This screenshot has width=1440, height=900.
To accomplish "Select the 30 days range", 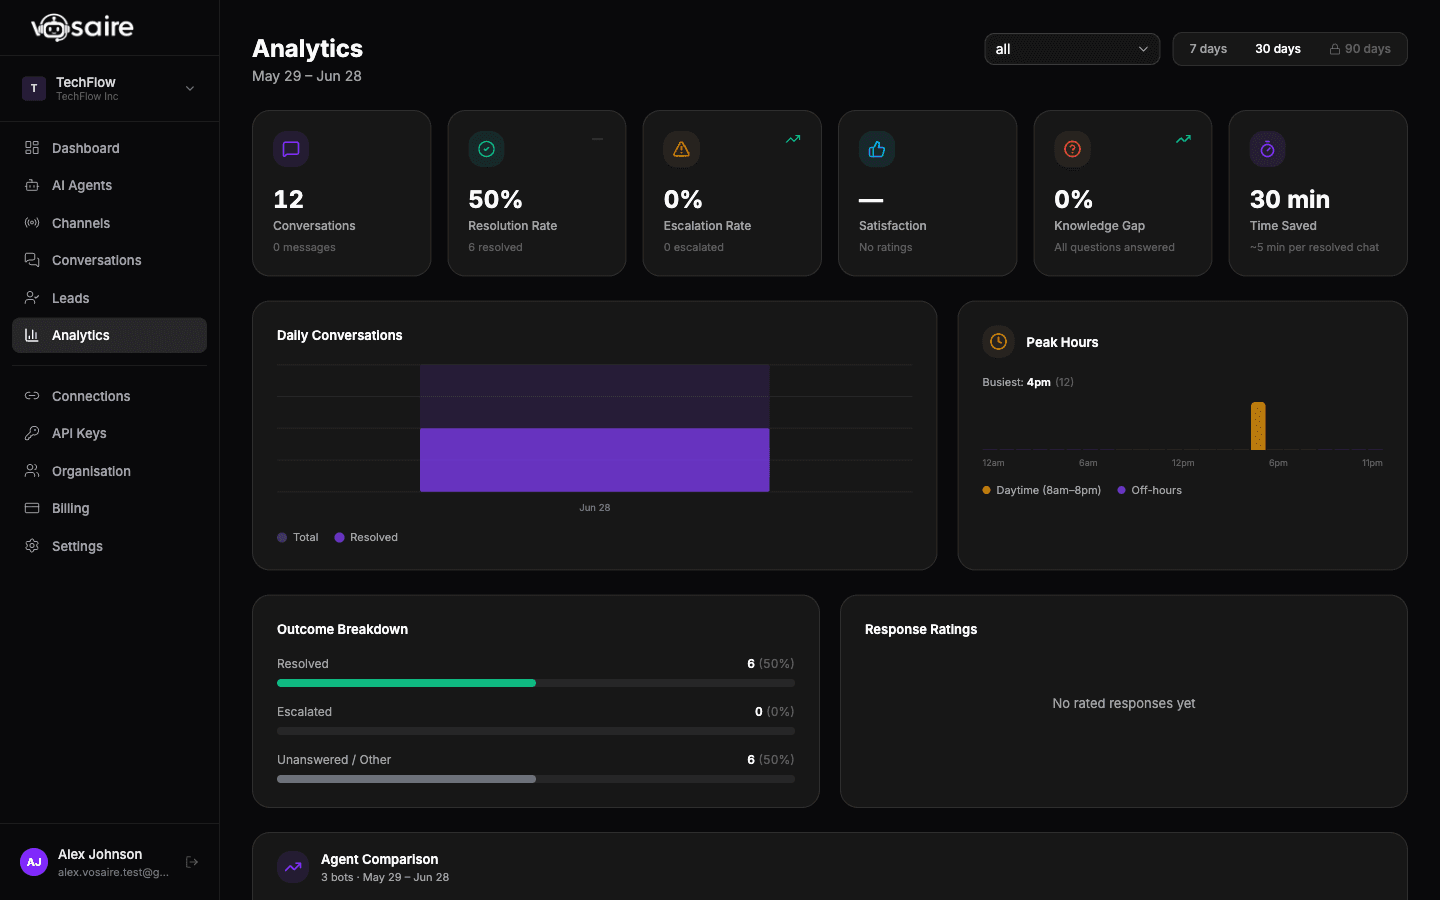I will coord(1278,49).
